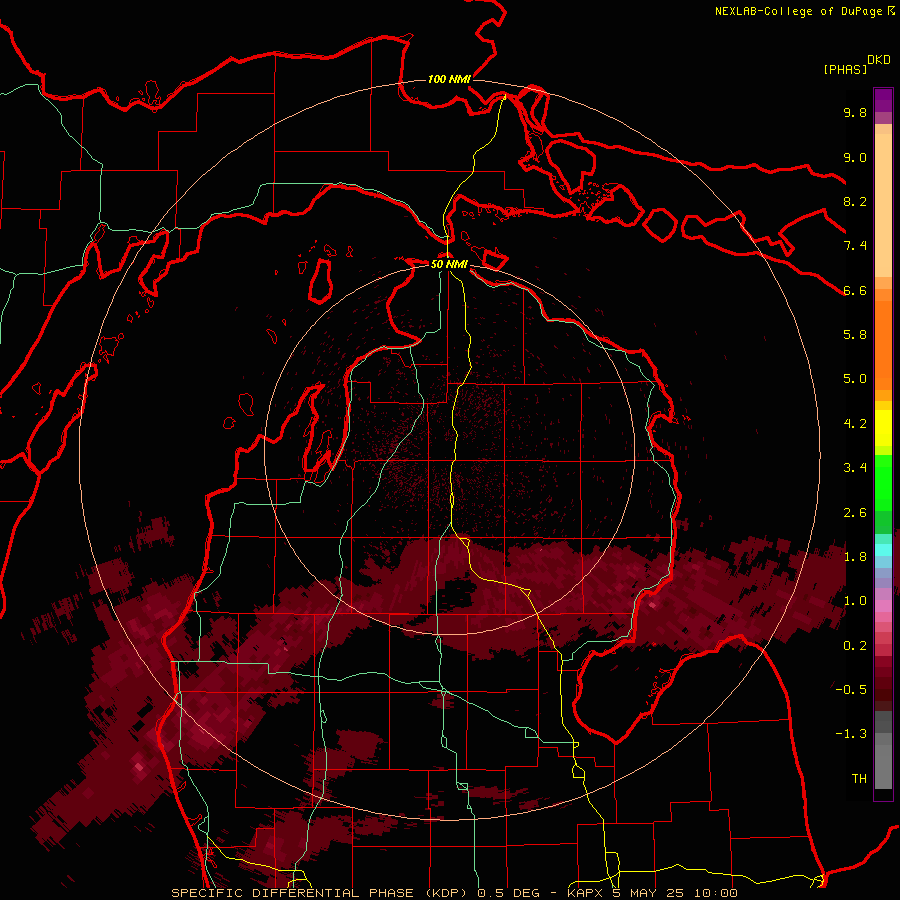Click the 100 NMI range ring label

449,79
